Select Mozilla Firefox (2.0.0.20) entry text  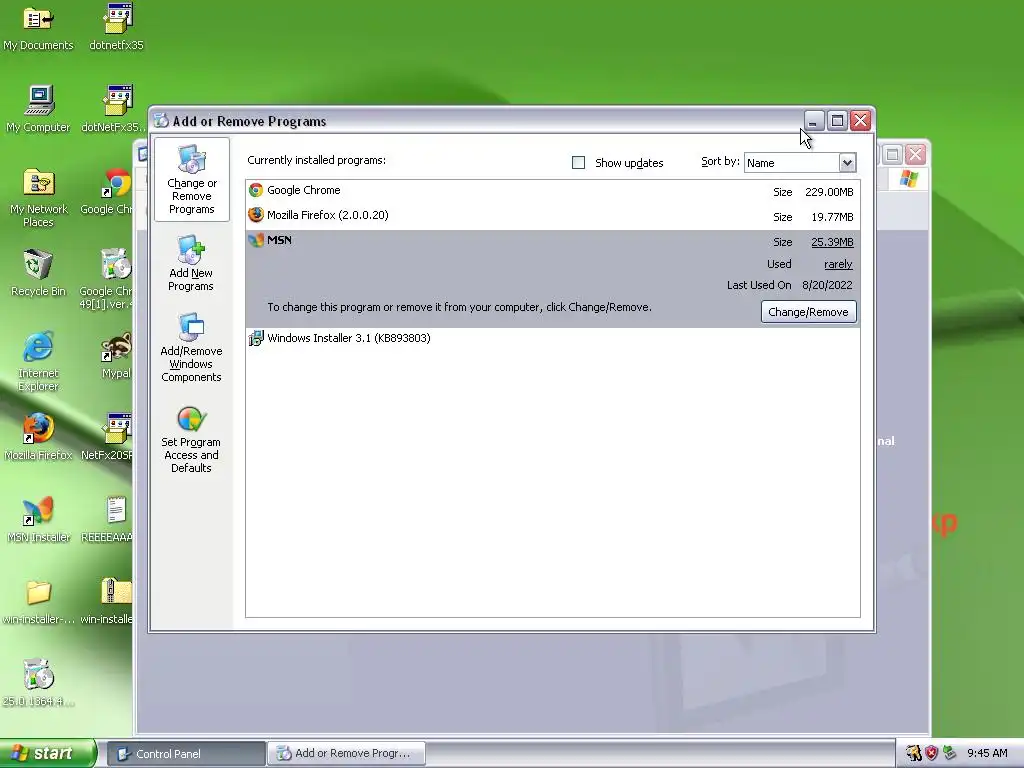328,215
